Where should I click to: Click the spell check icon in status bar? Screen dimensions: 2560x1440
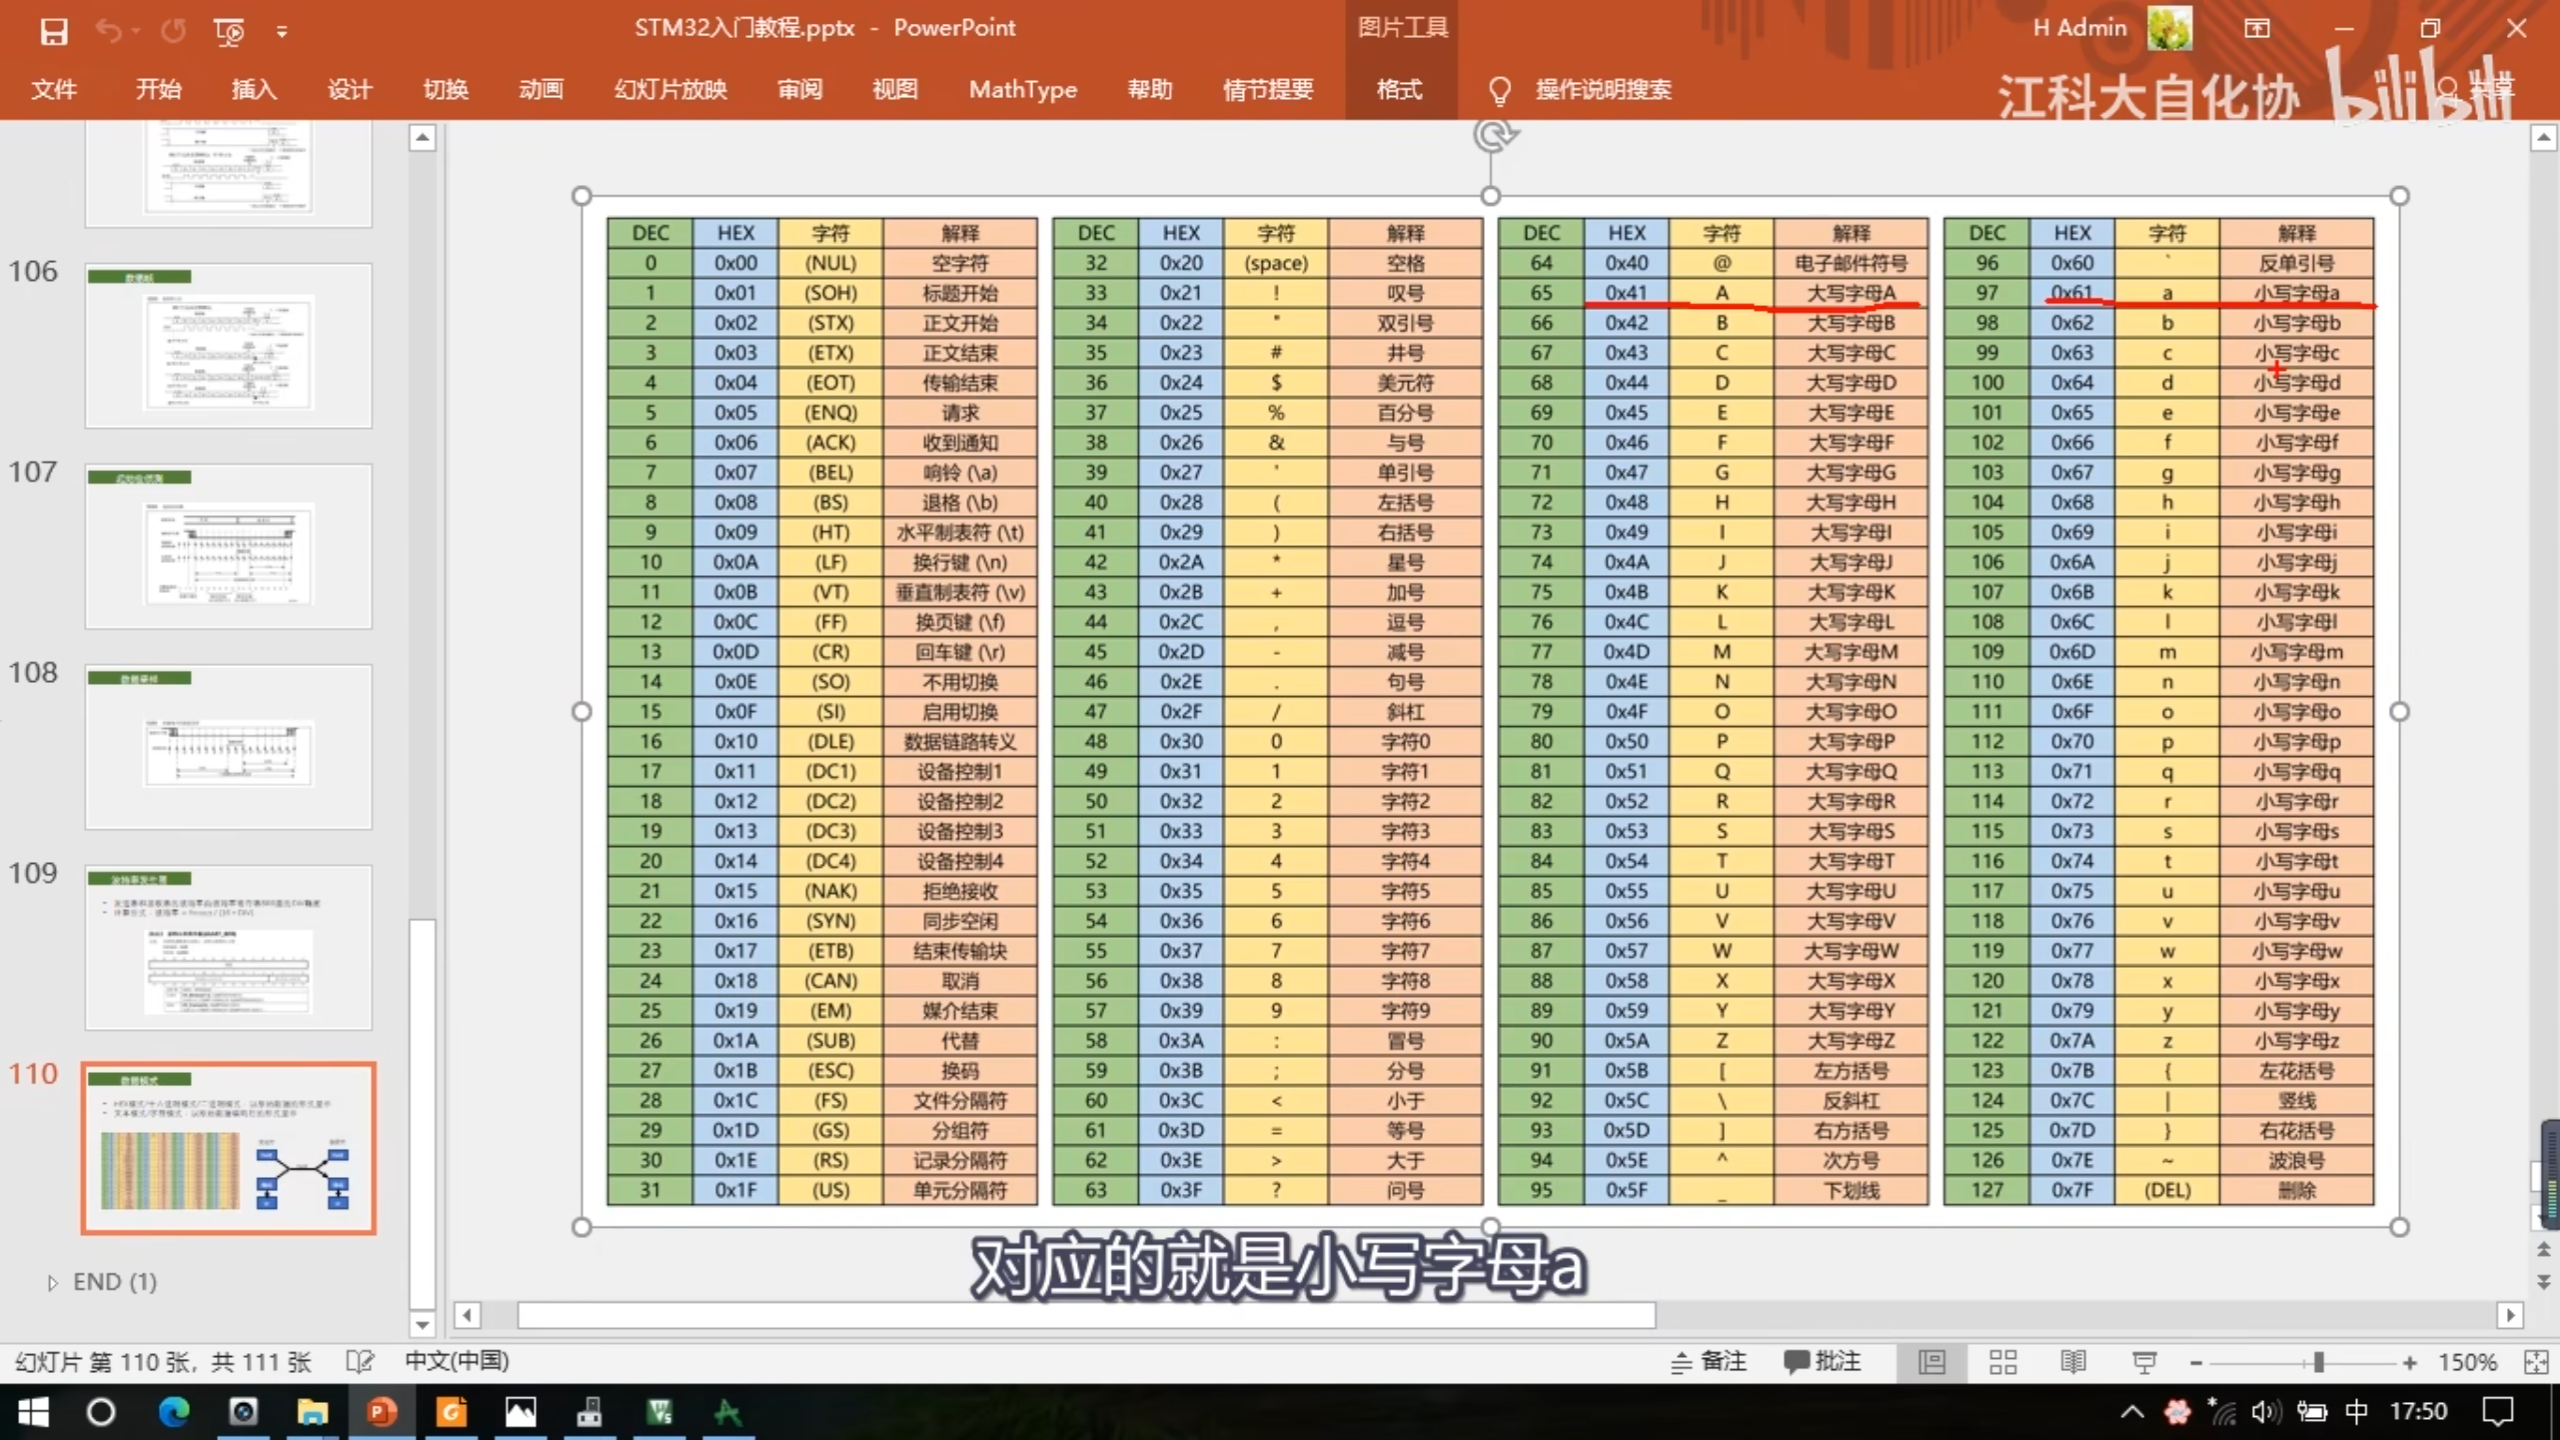tap(359, 1362)
